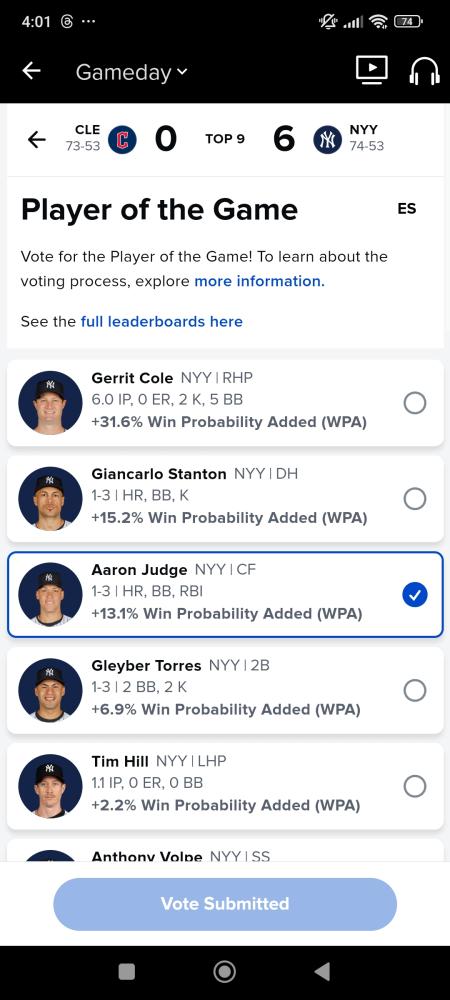Tap the Android recent apps square button
The width and height of the screenshot is (450, 1000).
(x=127, y=971)
